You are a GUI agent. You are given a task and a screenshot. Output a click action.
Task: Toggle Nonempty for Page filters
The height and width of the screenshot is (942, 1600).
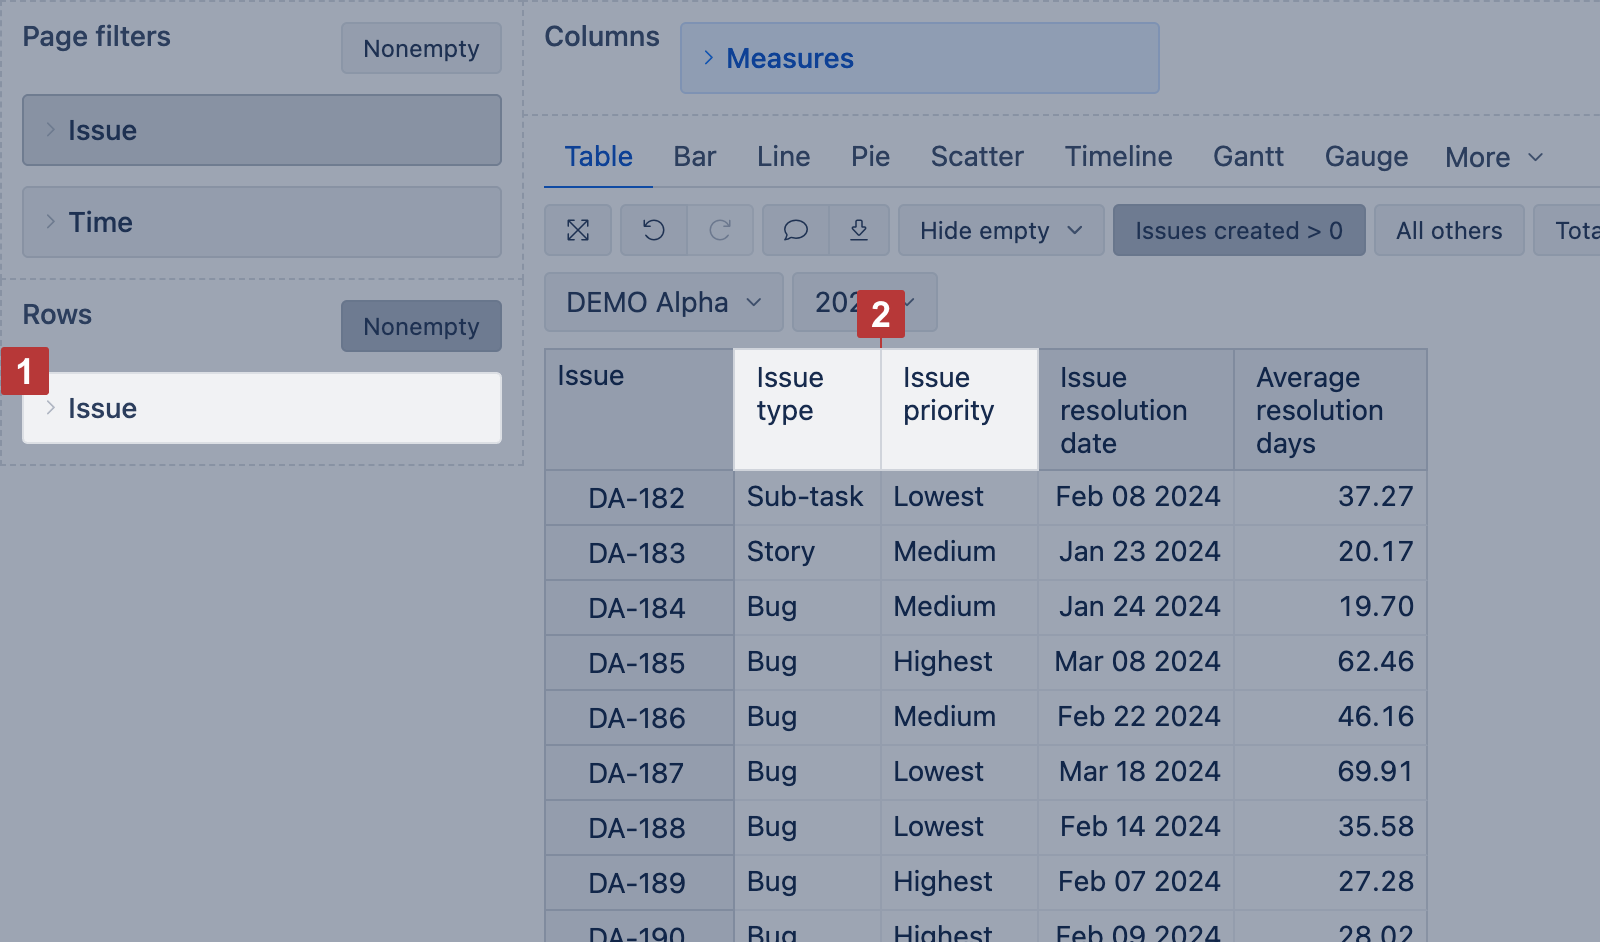point(421,49)
